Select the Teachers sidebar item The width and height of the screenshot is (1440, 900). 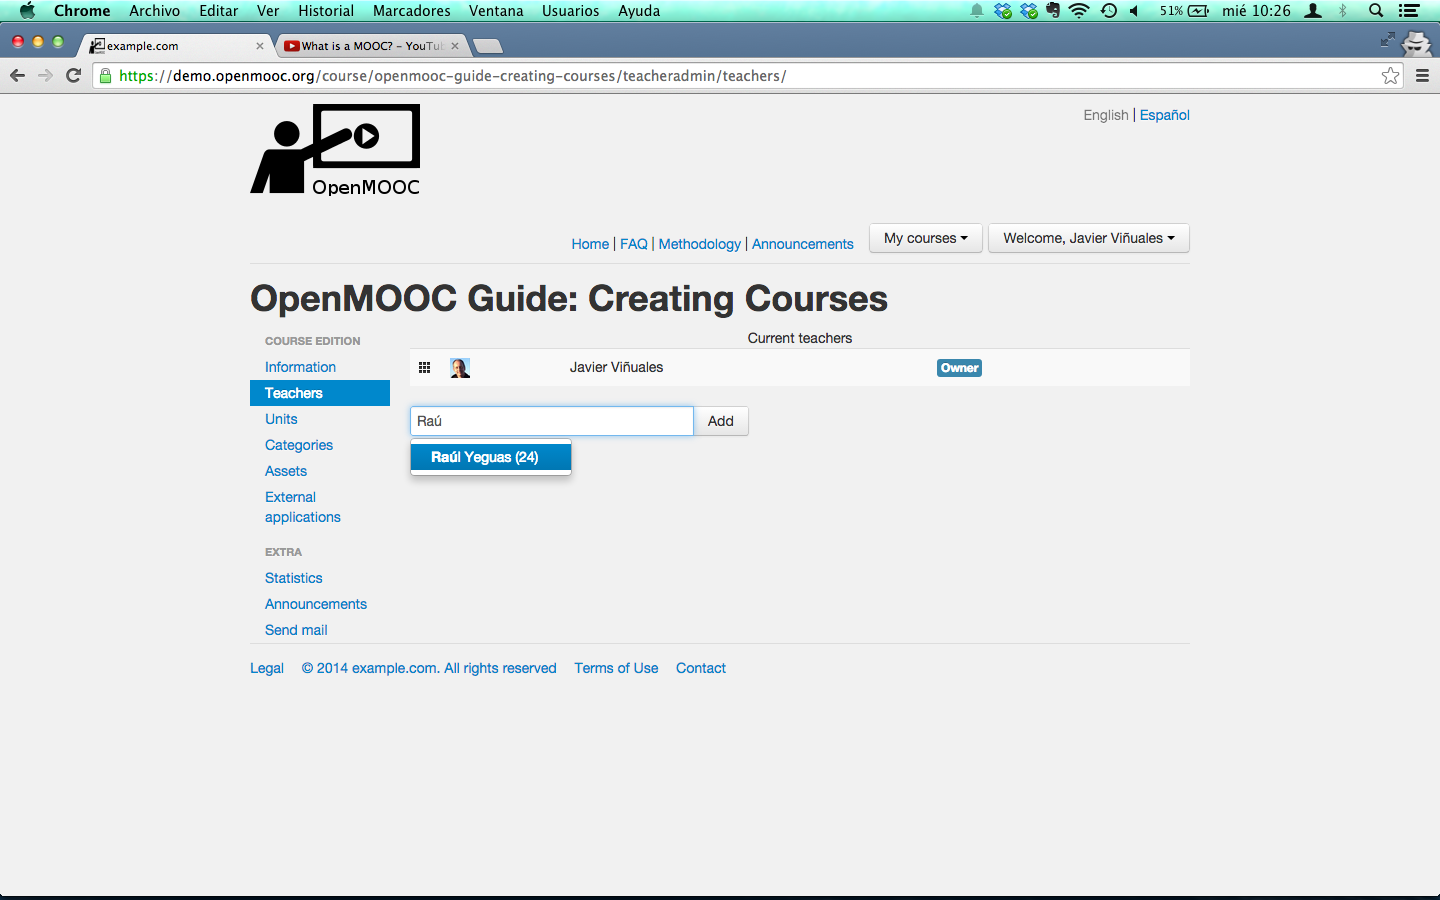click(320, 393)
